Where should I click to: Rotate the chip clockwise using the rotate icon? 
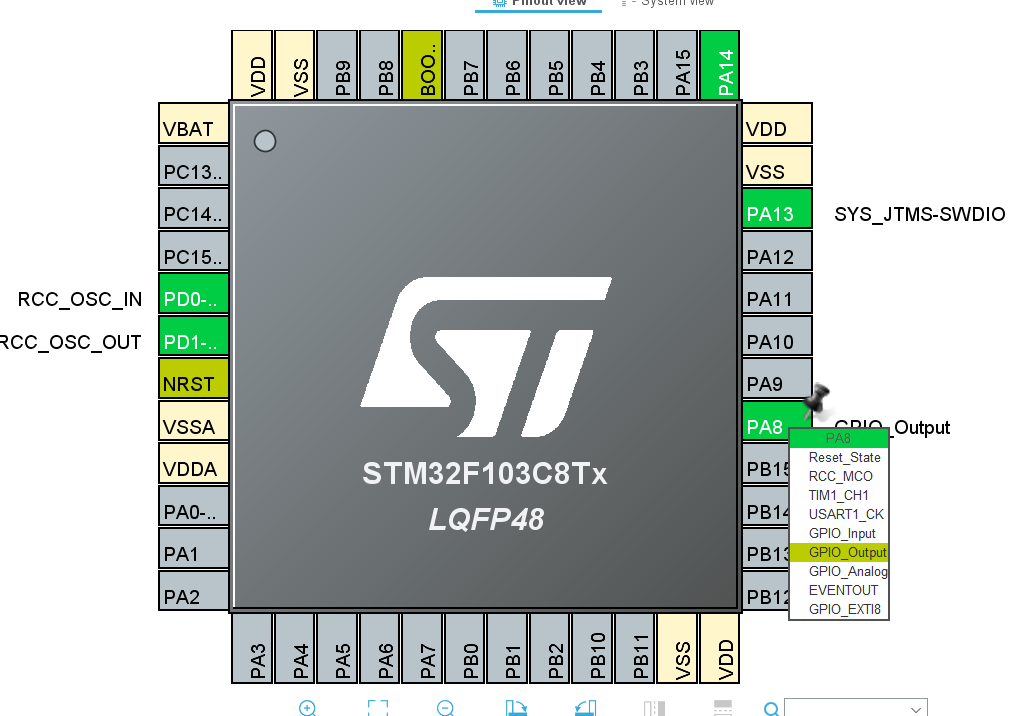tap(516, 708)
